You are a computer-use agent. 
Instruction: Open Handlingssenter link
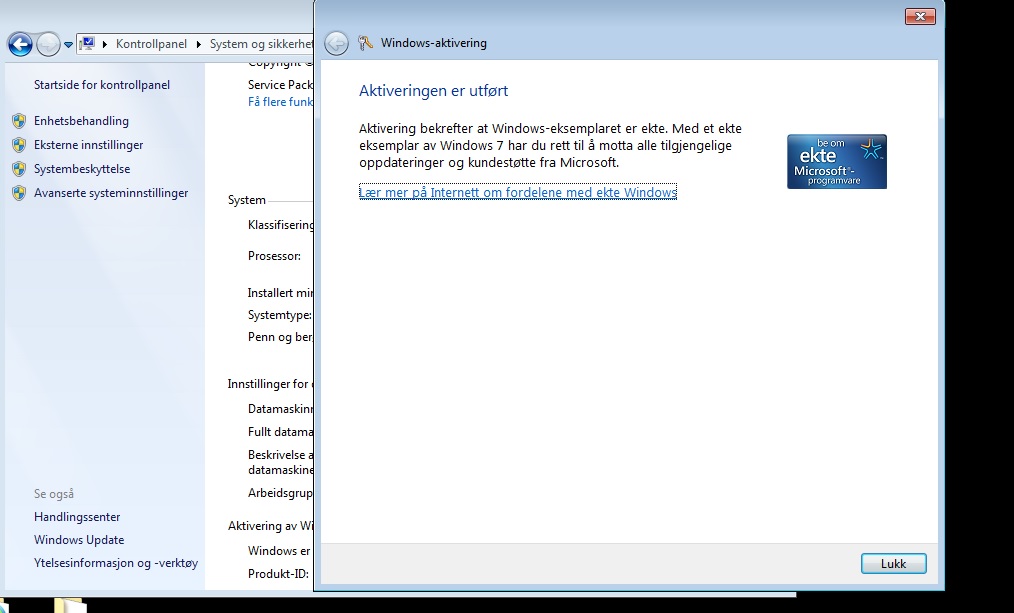pyautogui.click(x=77, y=517)
